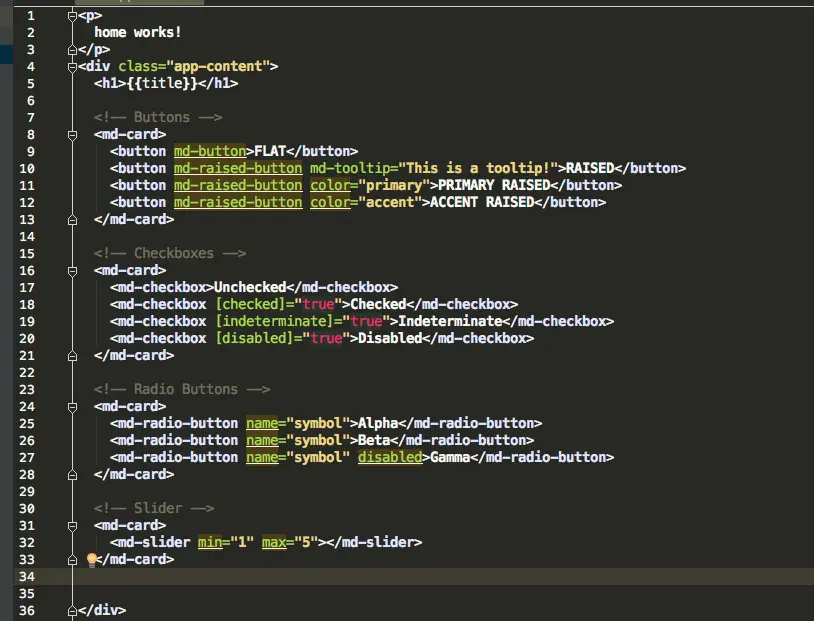The height and width of the screenshot is (621, 814).
Task: Click line number 34 in the gutter
Action: tap(27, 576)
